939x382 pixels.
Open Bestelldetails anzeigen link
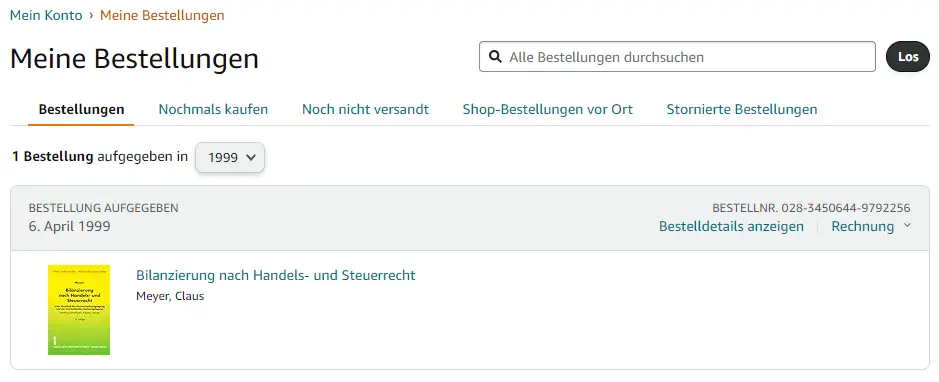click(731, 226)
